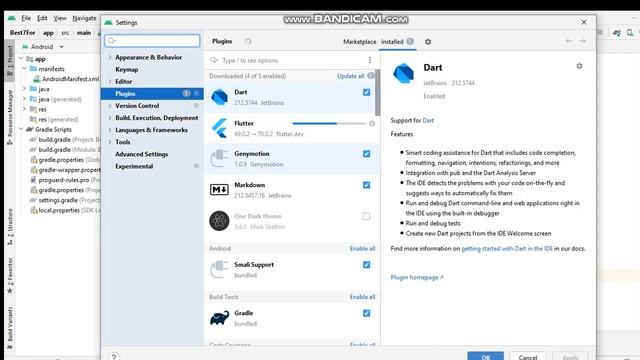Collapse the app module in project tree
Image resolution: width=640 pixels, height=360 pixels.
[21, 59]
